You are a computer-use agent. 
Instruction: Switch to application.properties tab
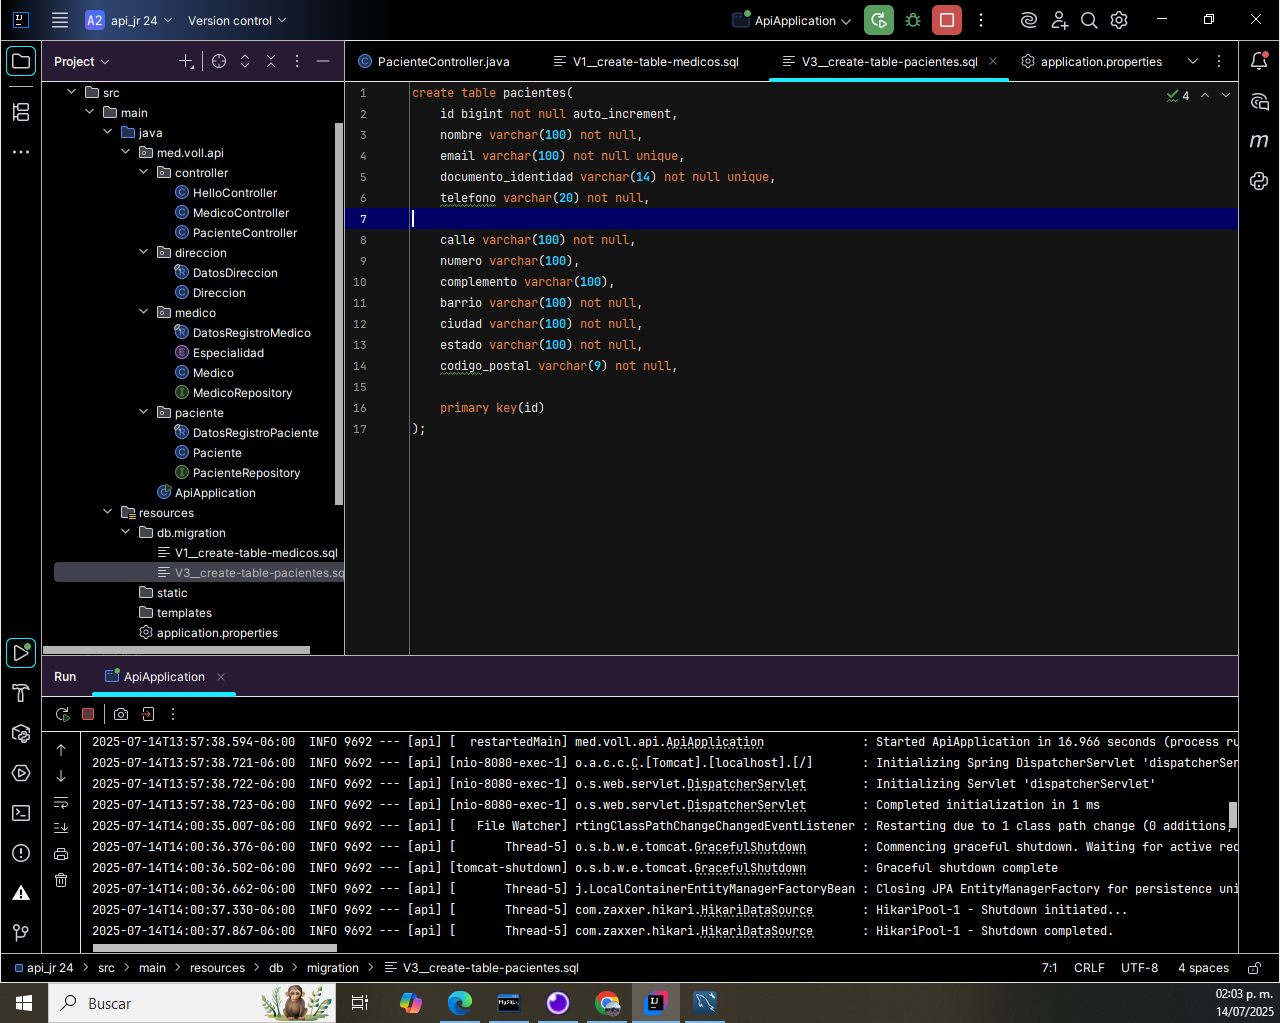pyautogui.click(x=1091, y=62)
